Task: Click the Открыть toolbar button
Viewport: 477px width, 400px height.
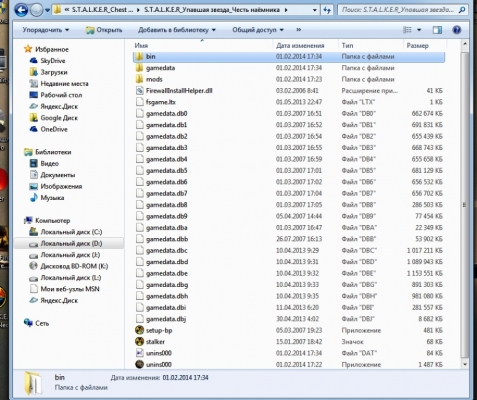Action: point(104,30)
